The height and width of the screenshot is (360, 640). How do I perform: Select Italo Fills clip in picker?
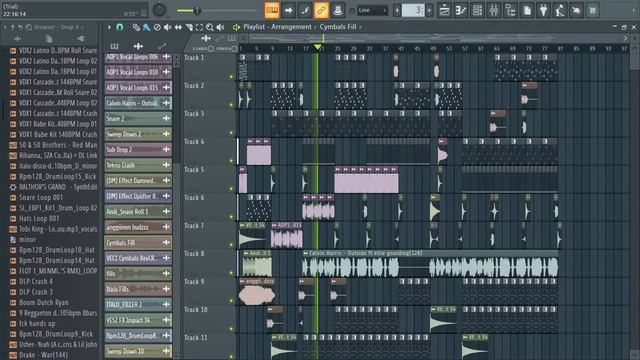click(138, 289)
